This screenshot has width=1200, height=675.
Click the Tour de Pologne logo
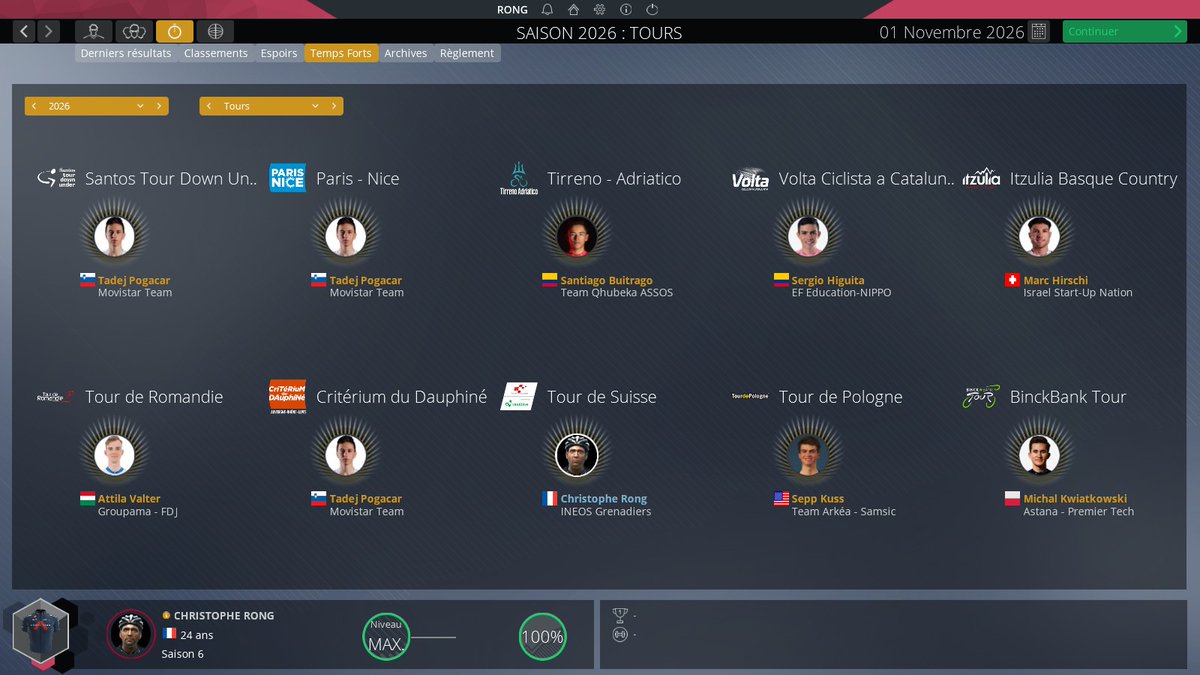(x=750, y=396)
